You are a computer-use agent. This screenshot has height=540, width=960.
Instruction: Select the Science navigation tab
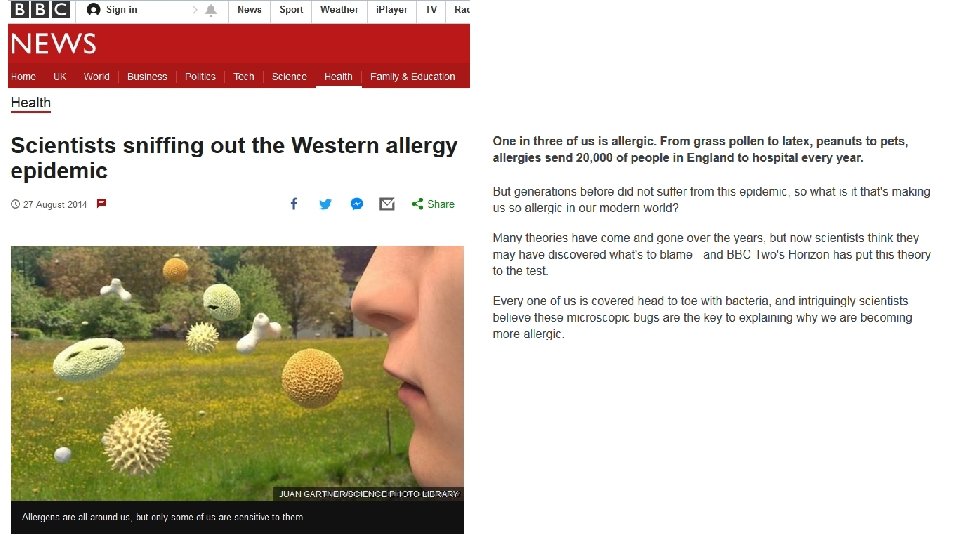click(289, 77)
